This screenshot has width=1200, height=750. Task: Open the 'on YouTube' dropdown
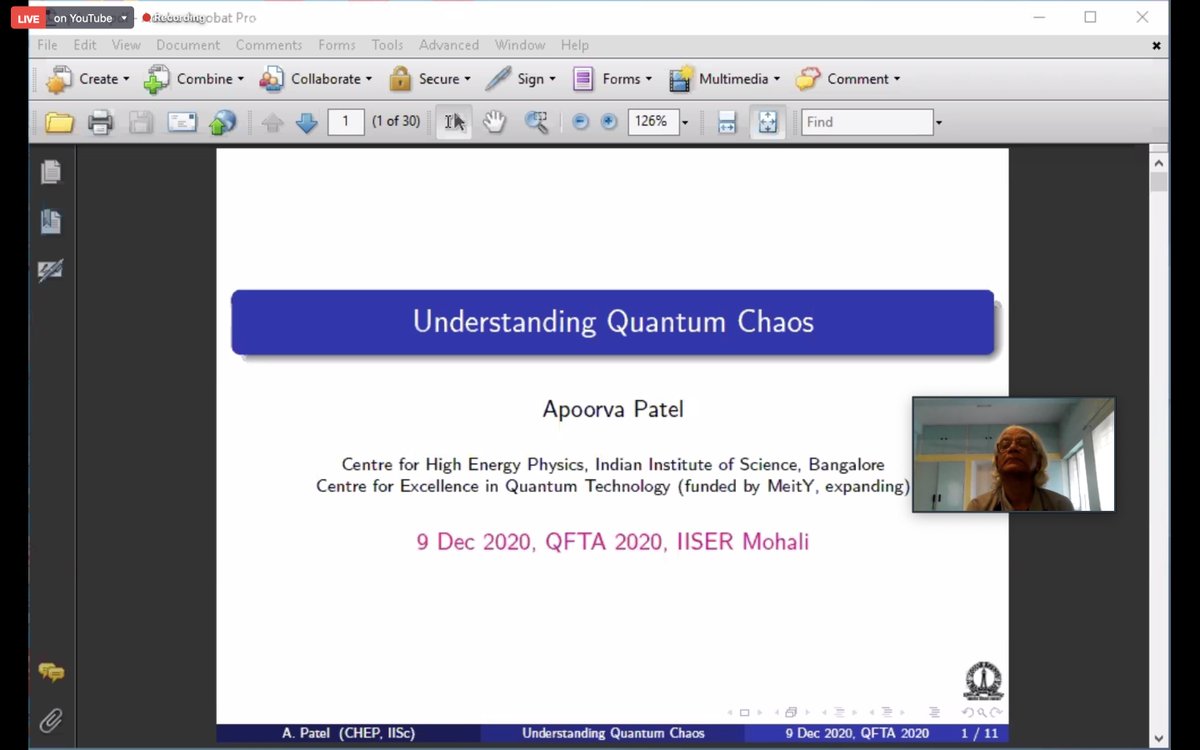coord(91,18)
